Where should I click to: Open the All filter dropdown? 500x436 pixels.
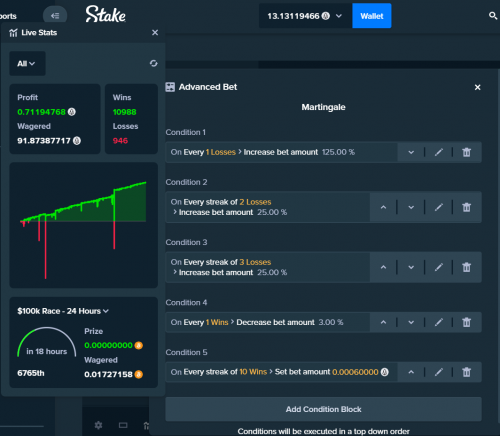tap(27, 63)
